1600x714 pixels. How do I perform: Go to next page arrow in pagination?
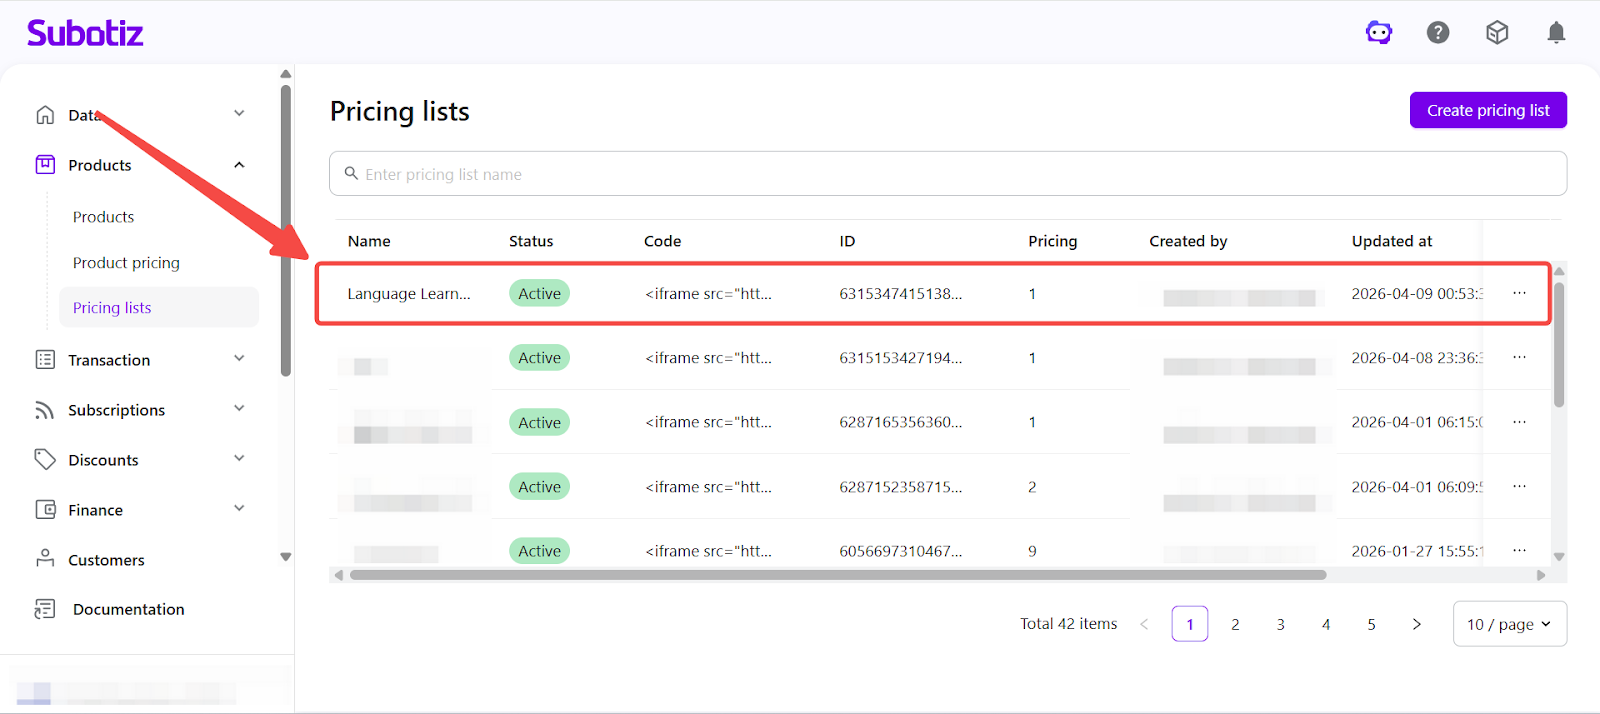pyautogui.click(x=1416, y=624)
